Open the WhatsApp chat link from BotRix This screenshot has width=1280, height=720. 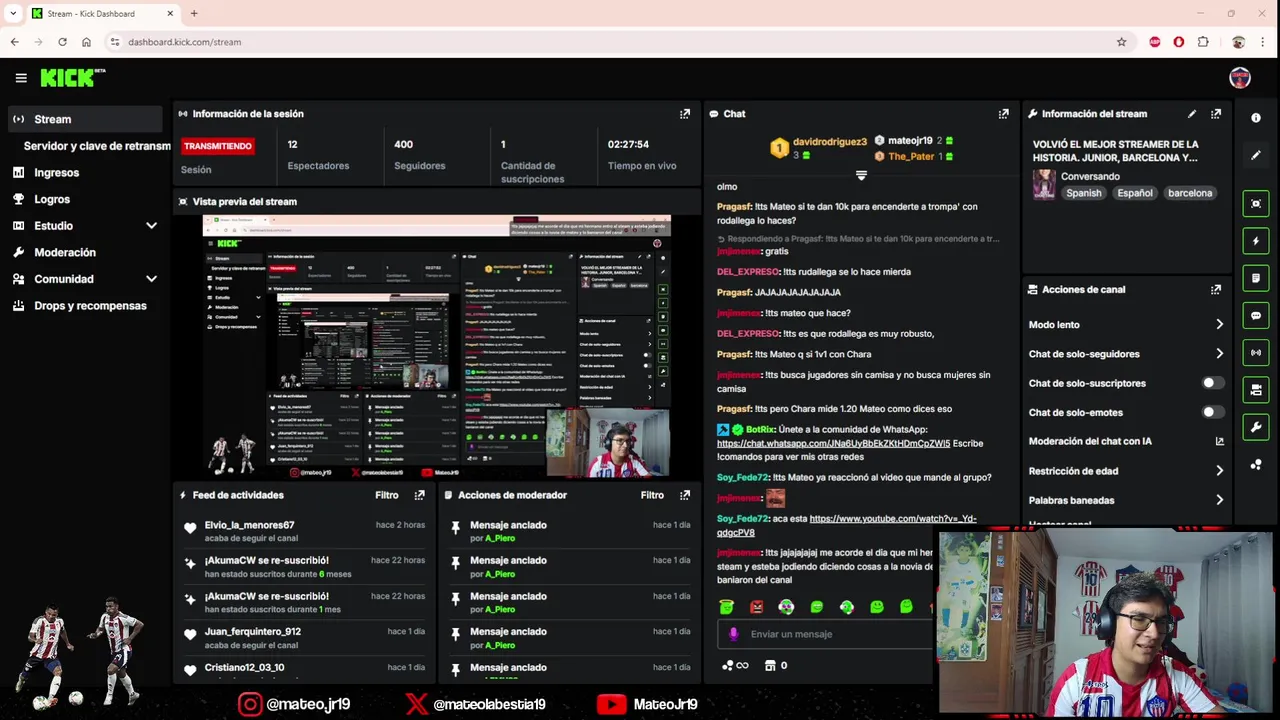coord(833,443)
